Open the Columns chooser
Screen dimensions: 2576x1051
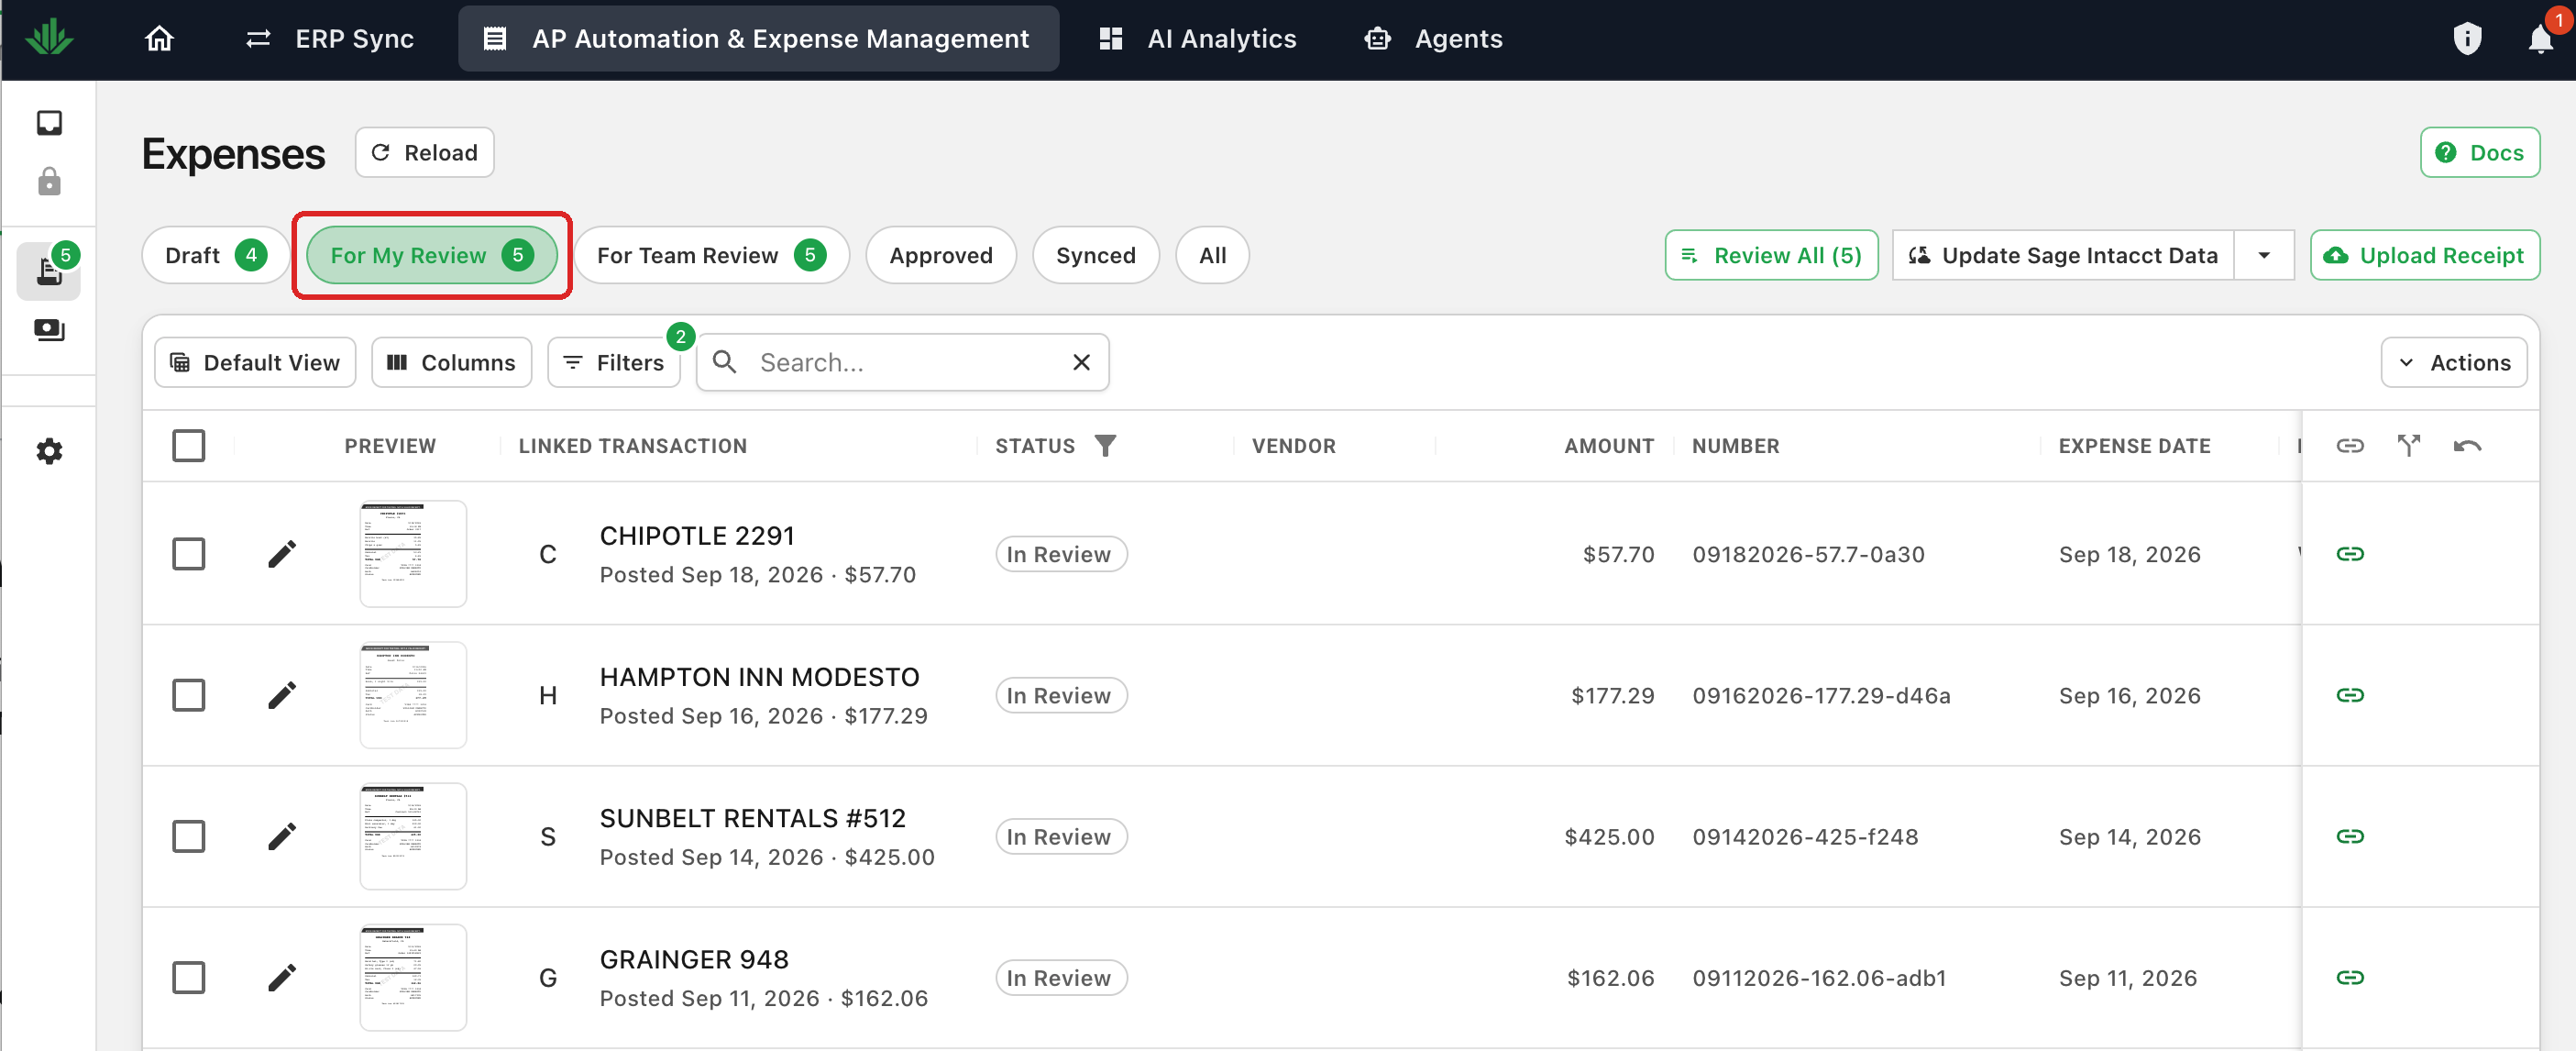[x=451, y=362]
